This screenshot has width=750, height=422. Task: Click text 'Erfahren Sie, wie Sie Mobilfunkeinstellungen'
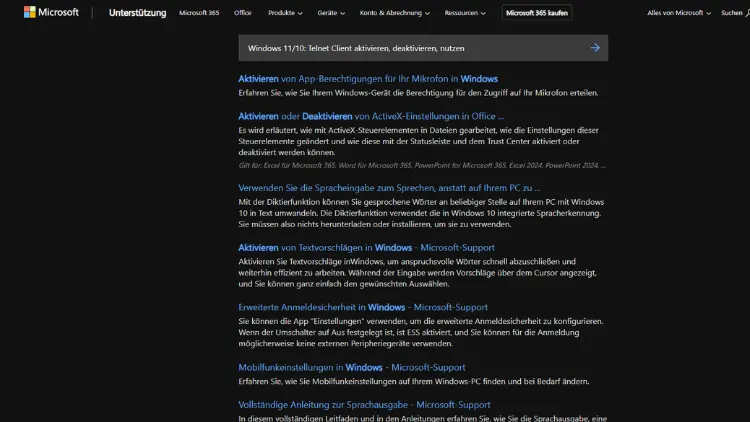(414, 381)
